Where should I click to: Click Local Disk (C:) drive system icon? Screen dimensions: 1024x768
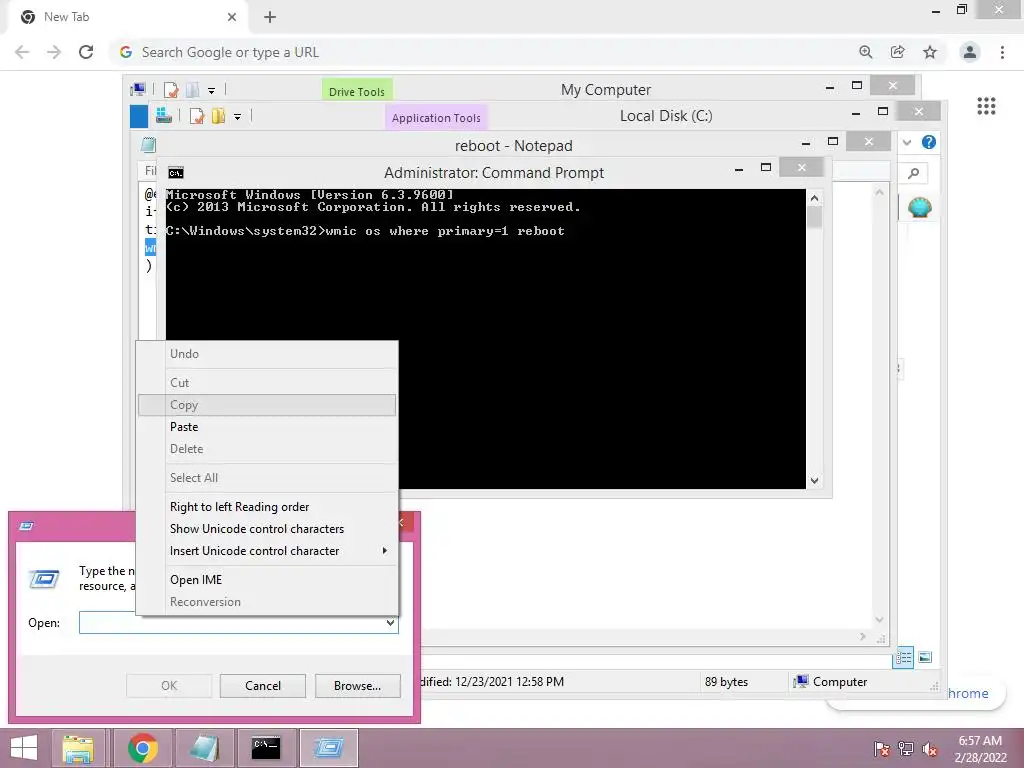pos(163,116)
